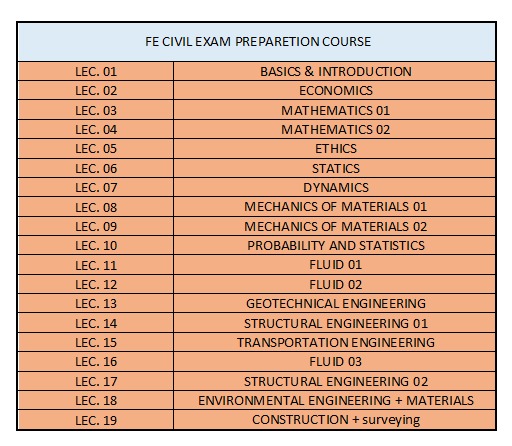Select the Basics & Introduction cell

click(334, 71)
